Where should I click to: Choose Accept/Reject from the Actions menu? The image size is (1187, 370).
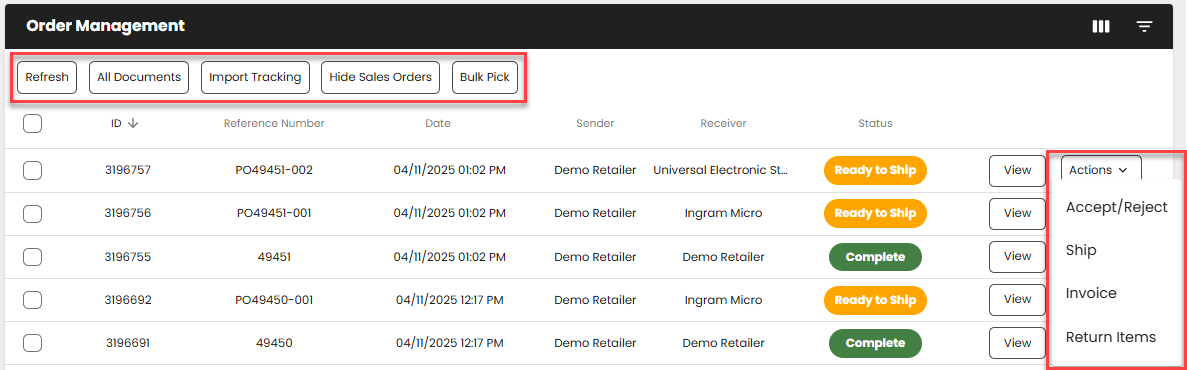1117,207
